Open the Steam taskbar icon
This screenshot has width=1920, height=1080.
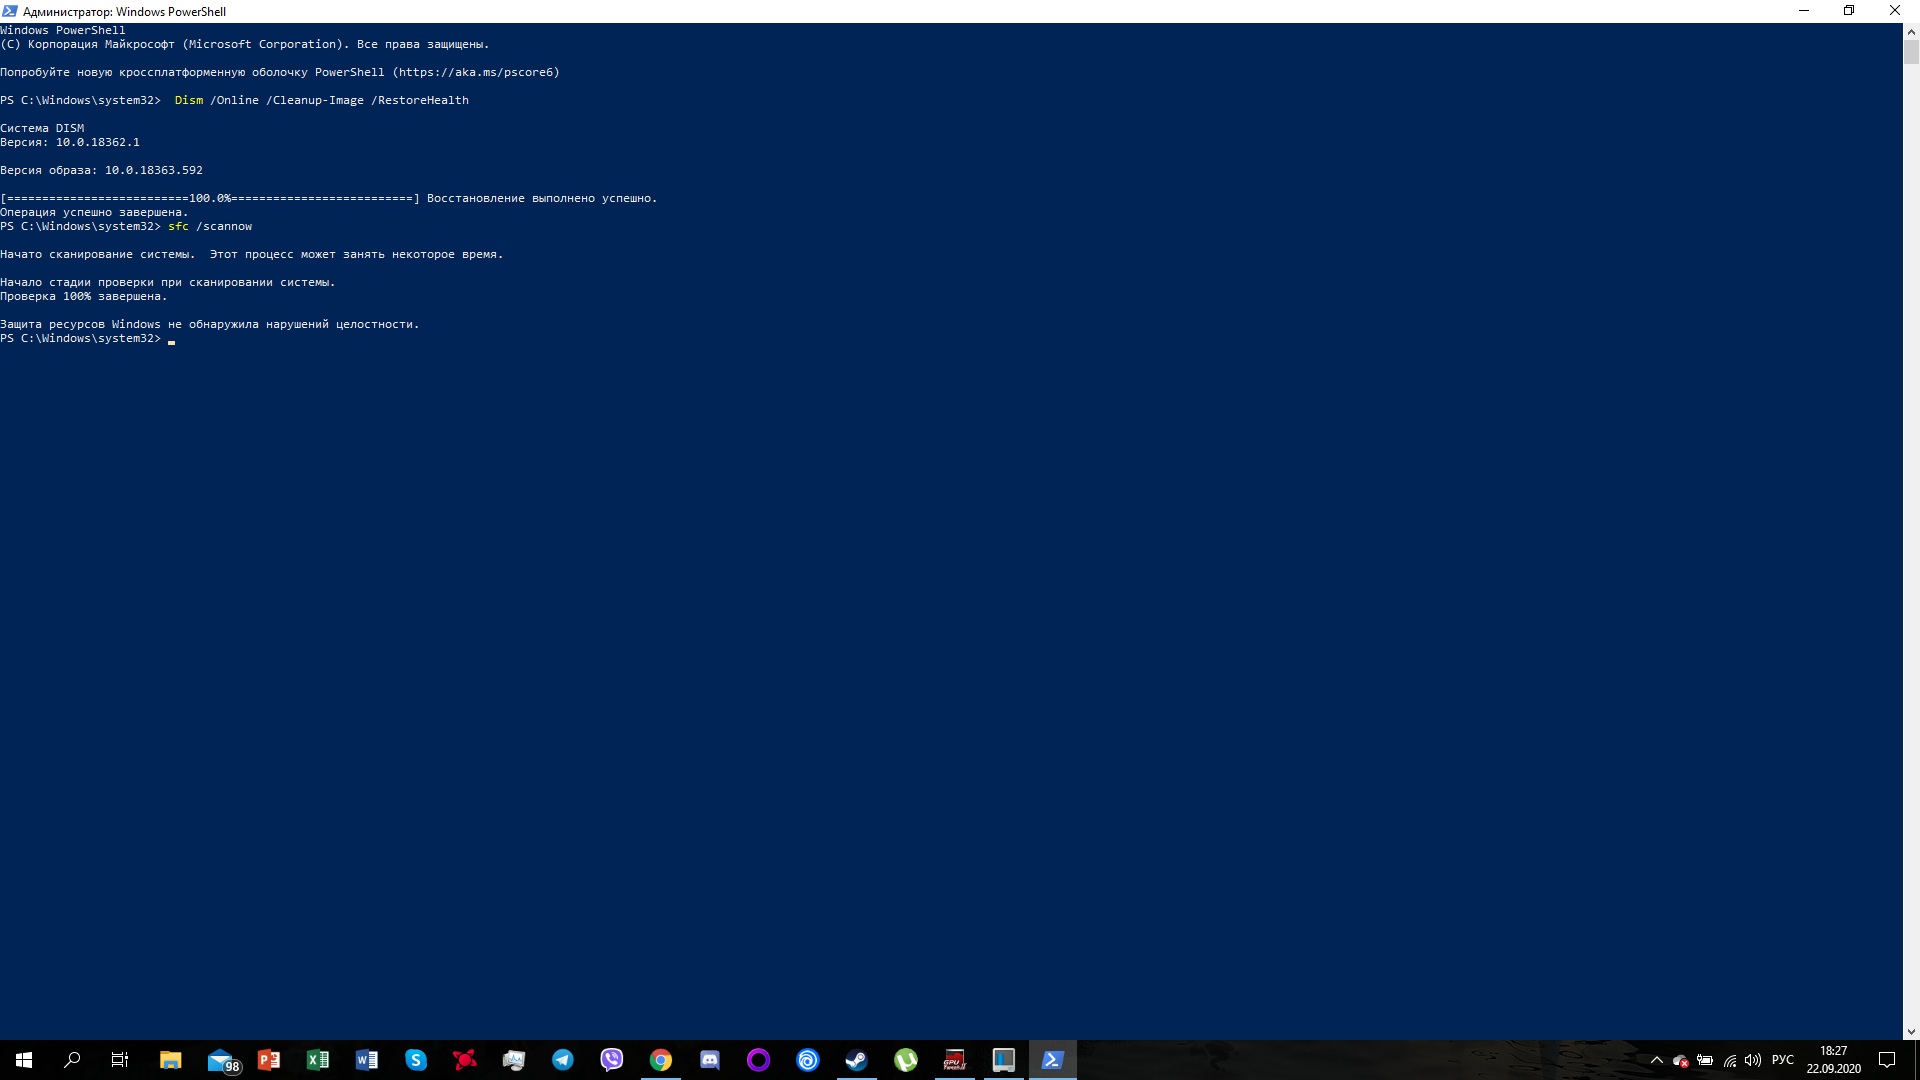(x=857, y=1060)
